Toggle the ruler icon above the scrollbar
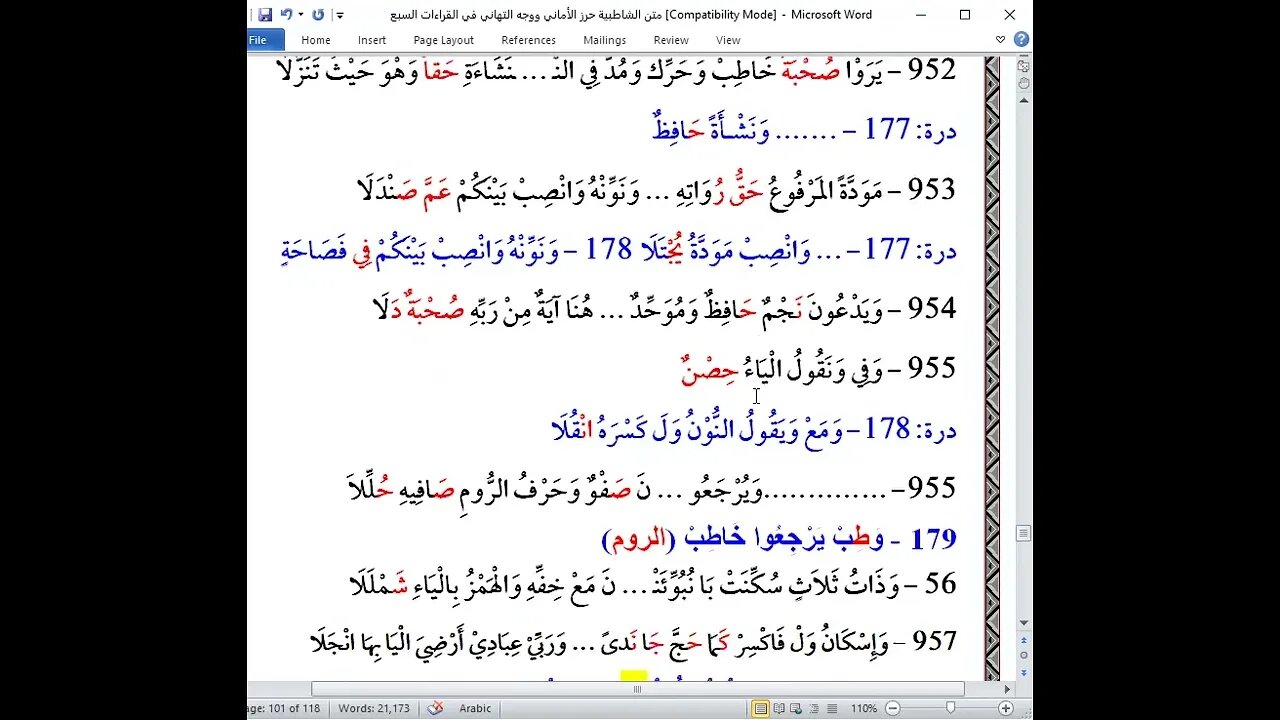The height and width of the screenshot is (720, 1280). click(x=1023, y=65)
